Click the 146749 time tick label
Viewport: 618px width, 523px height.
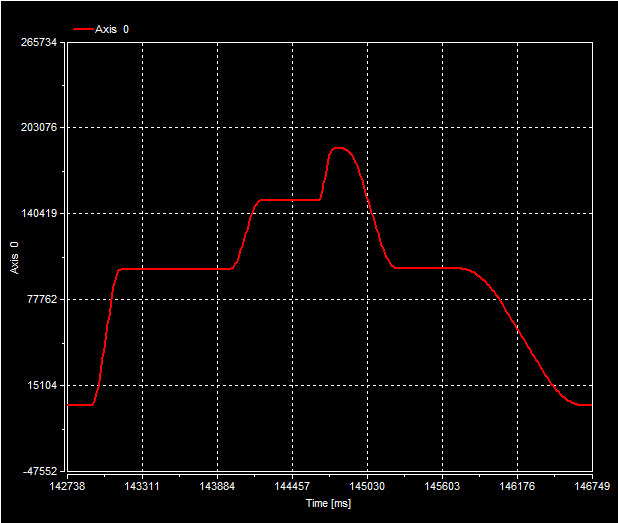[x=590, y=486]
